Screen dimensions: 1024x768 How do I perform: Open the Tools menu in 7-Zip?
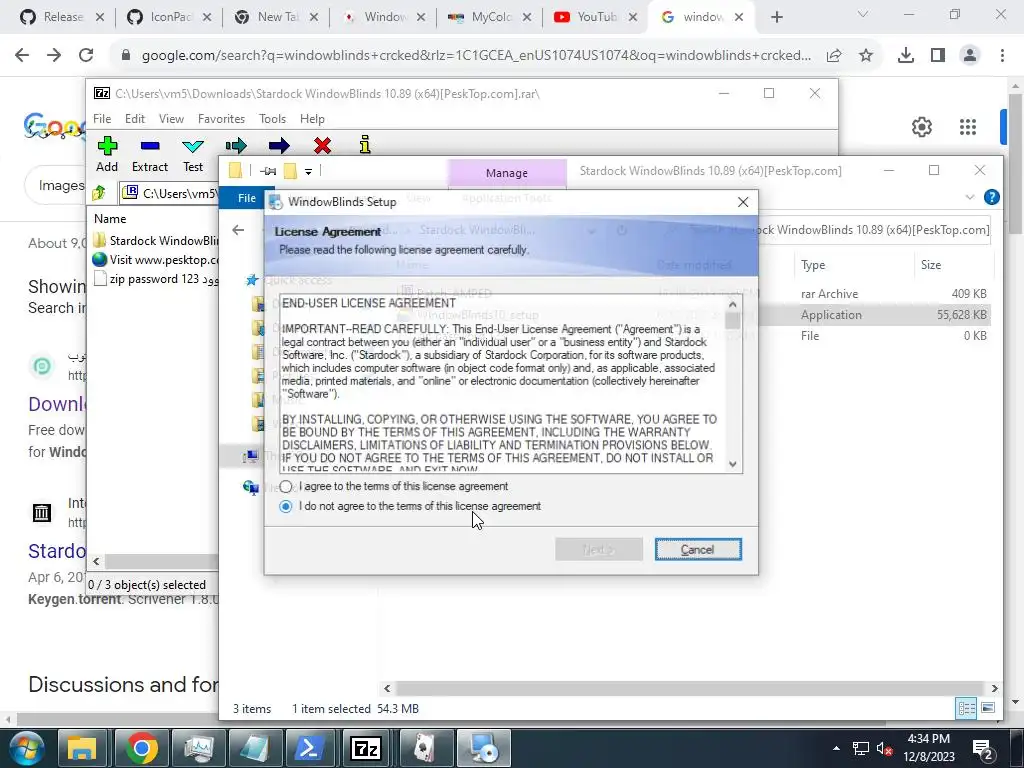(x=272, y=119)
